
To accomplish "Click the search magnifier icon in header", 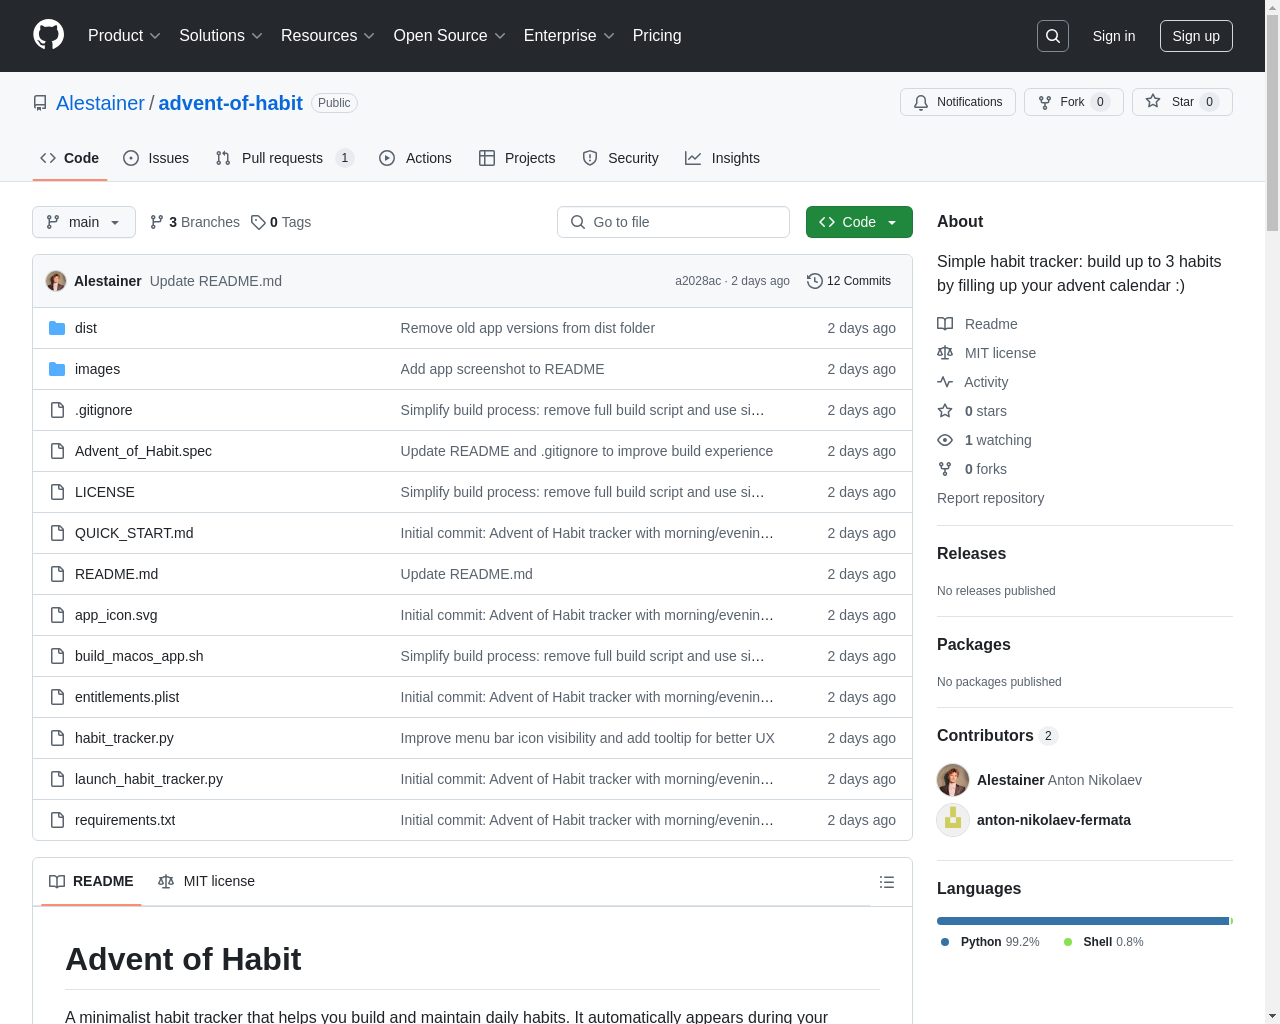I will pos(1053,36).
